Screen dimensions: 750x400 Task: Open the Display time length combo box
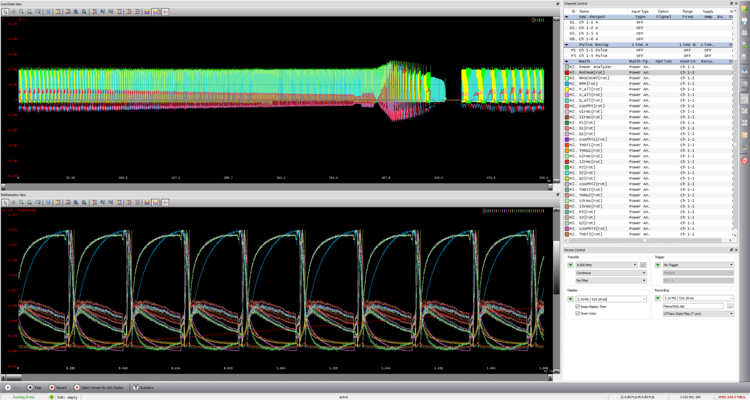coord(611,299)
